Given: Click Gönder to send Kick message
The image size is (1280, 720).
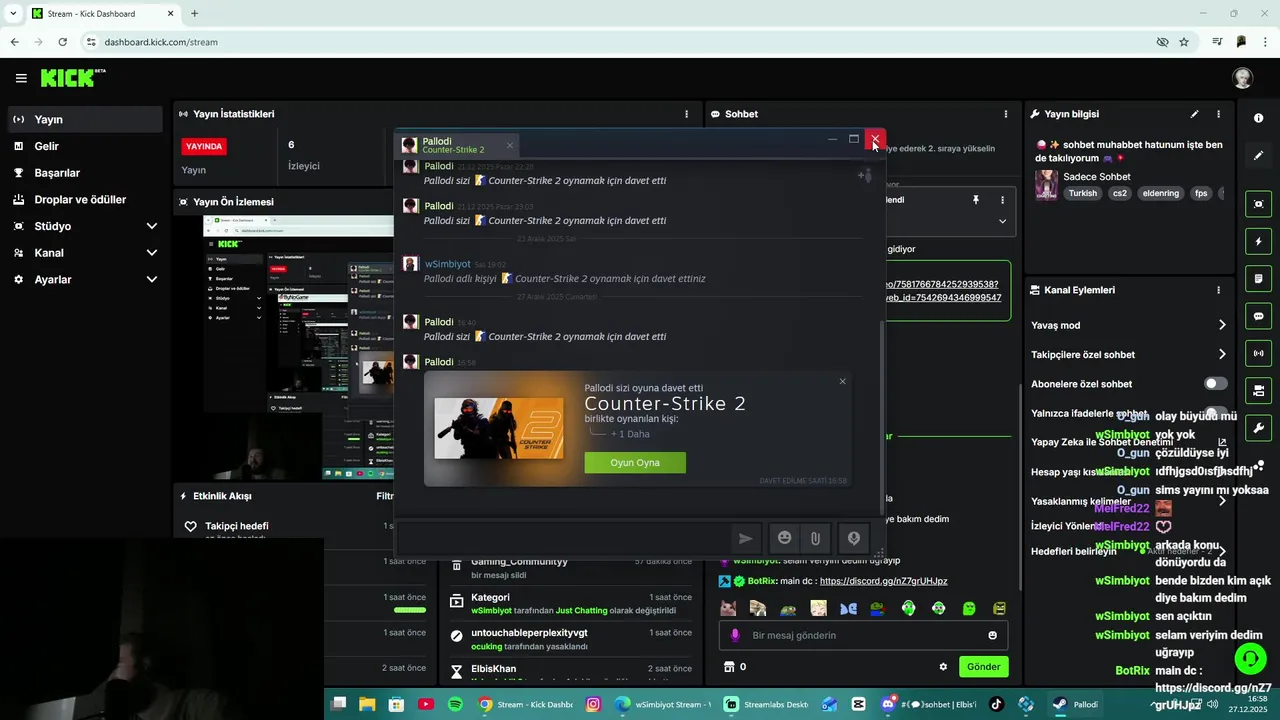Looking at the screenshot, I should click(983, 667).
